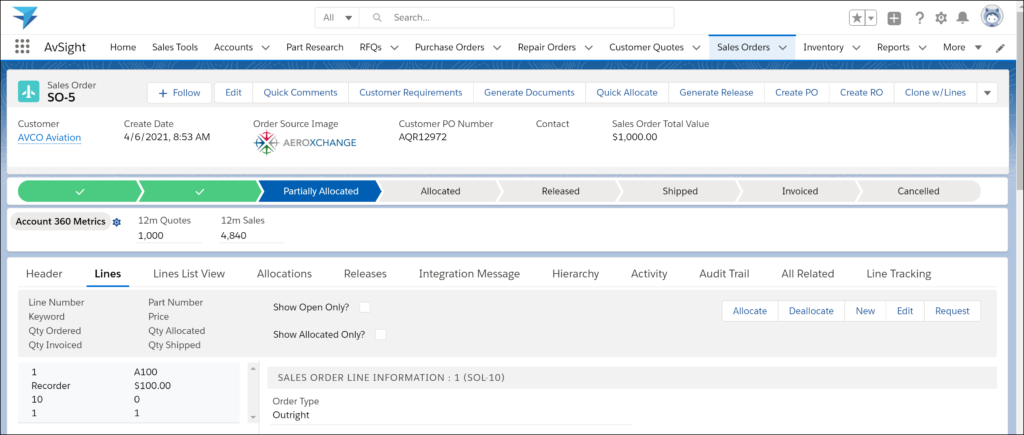Expand the Sales Orders dropdown chevron
This screenshot has height=435, width=1024.
(782, 48)
